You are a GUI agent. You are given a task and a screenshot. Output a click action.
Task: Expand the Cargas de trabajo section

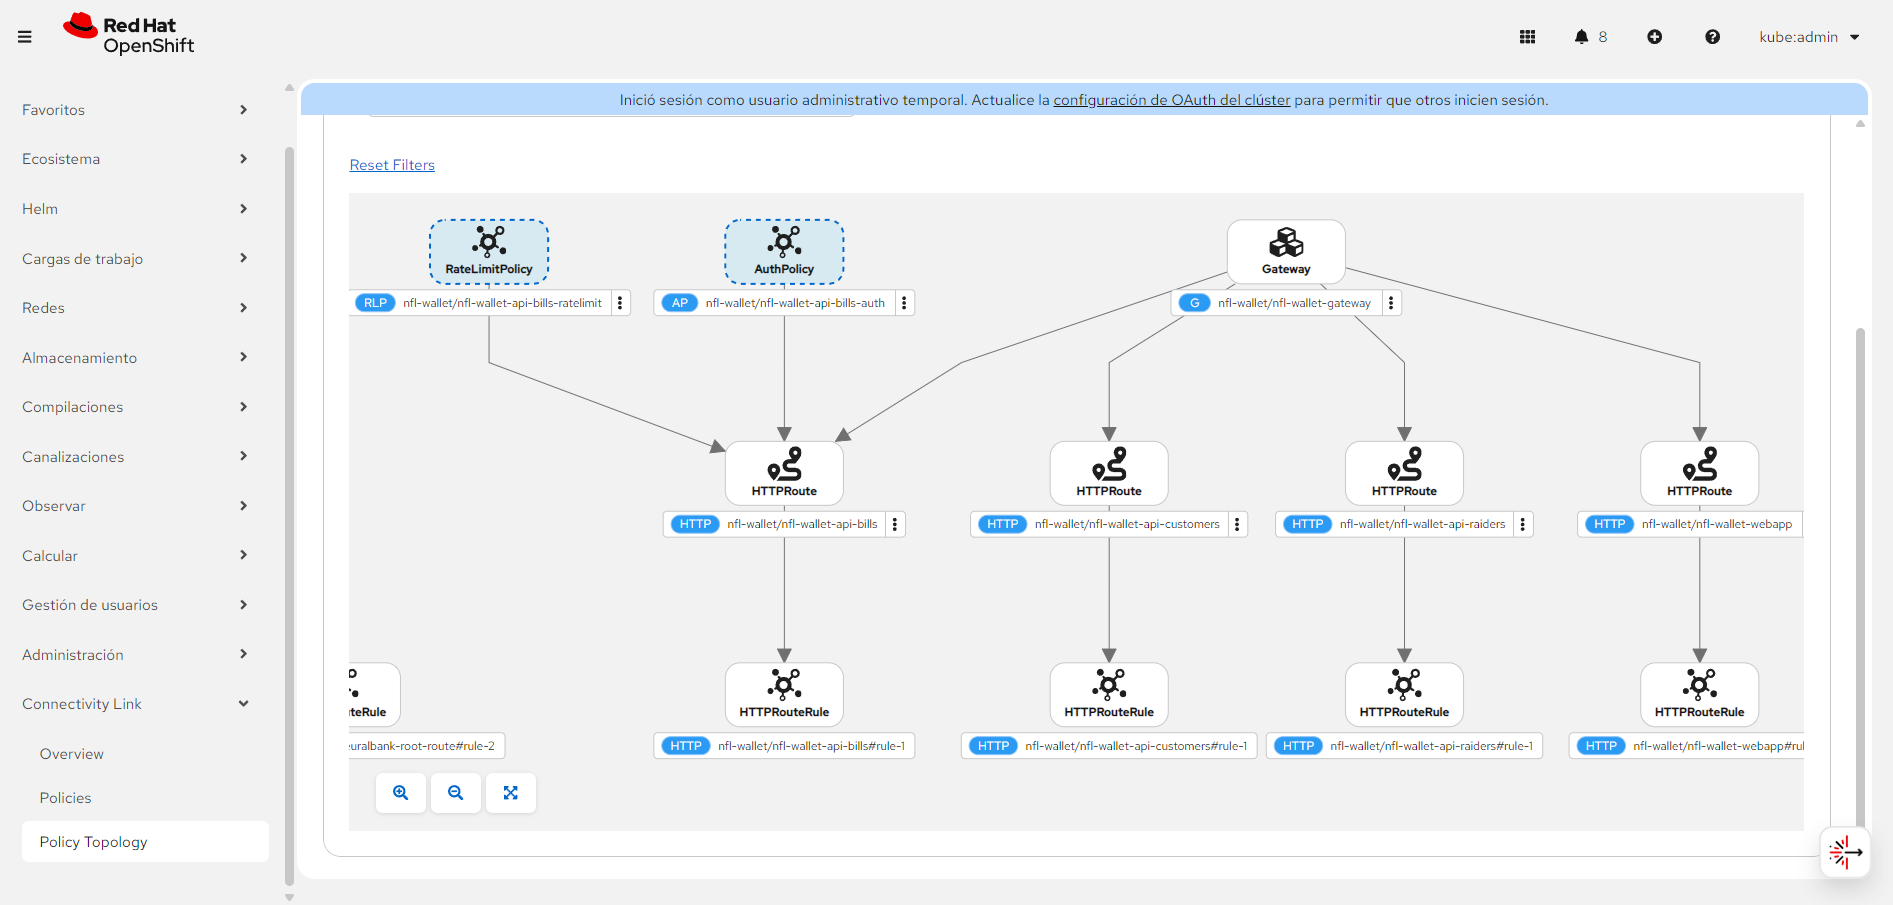(135, 259)
